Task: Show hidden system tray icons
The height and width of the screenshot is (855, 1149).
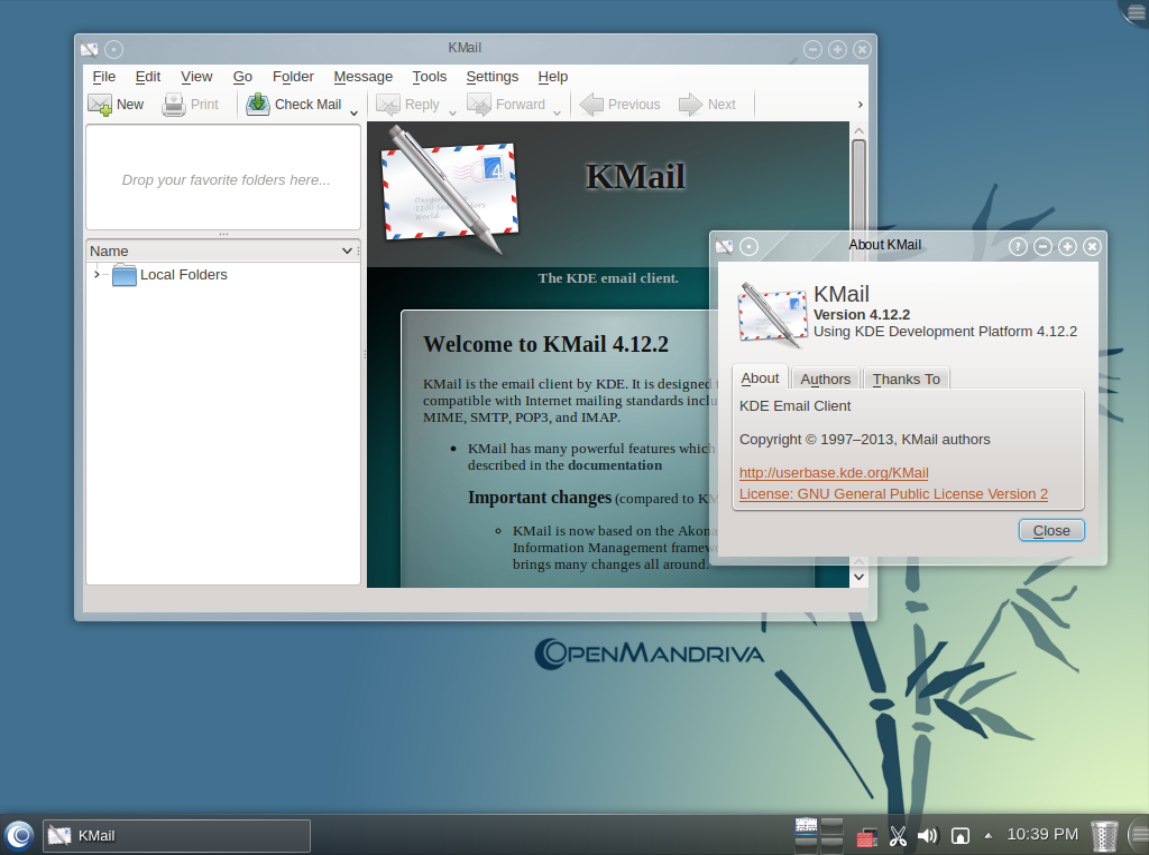Action: [x=989, y=835]
